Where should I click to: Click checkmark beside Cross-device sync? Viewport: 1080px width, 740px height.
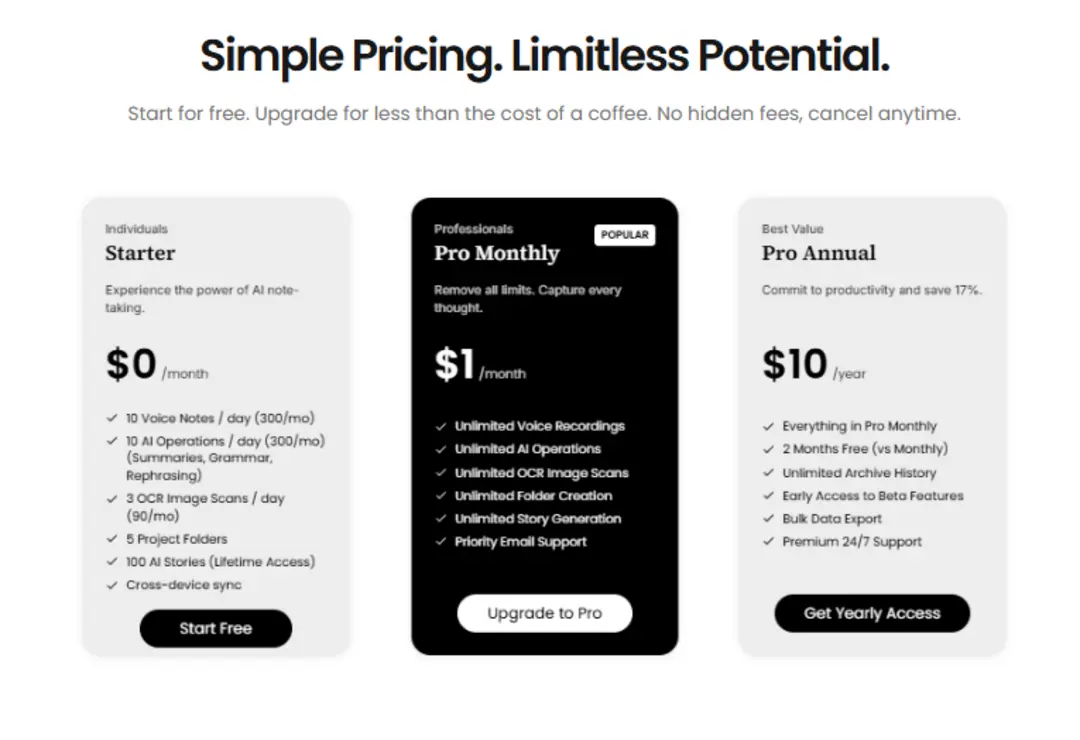coord(111,585)
